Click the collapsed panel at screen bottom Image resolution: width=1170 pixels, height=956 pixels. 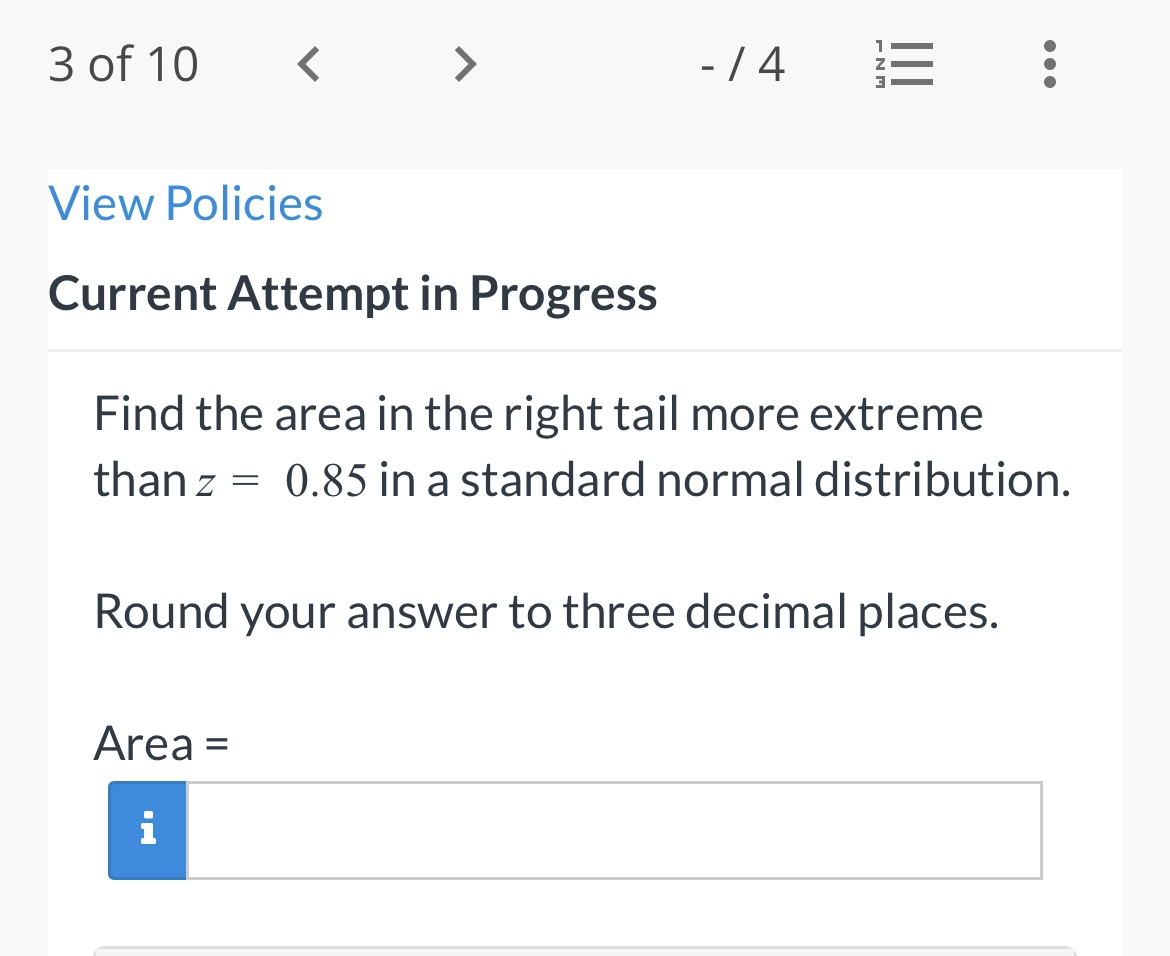click(x=585, y=951)
